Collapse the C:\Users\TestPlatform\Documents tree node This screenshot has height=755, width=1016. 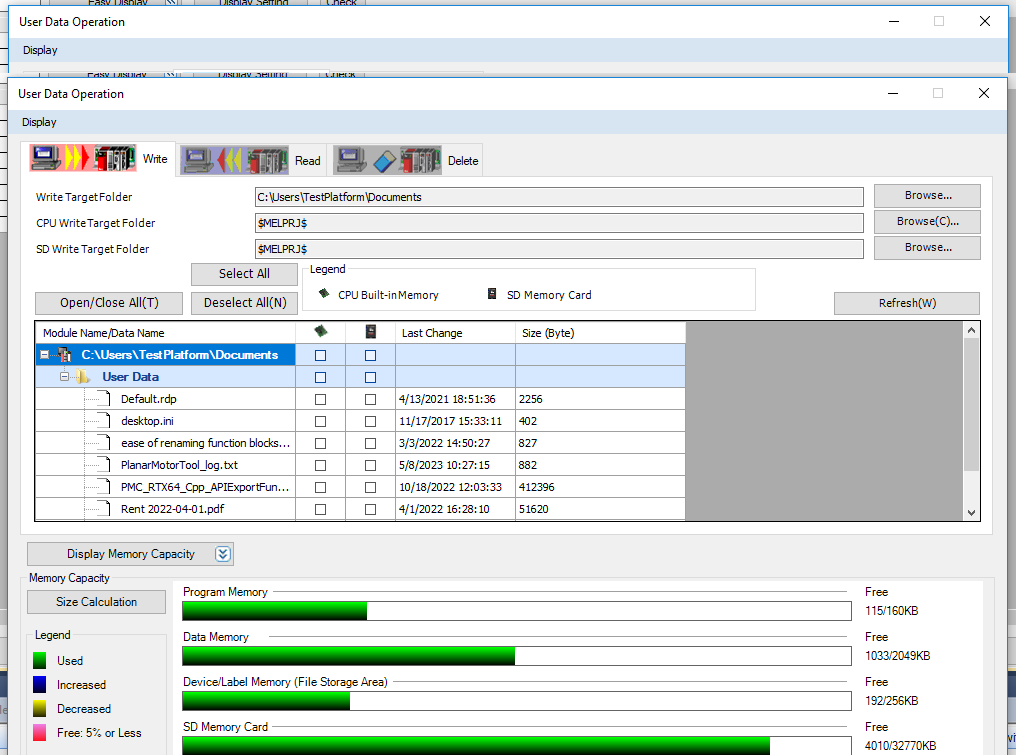(44, 355)
